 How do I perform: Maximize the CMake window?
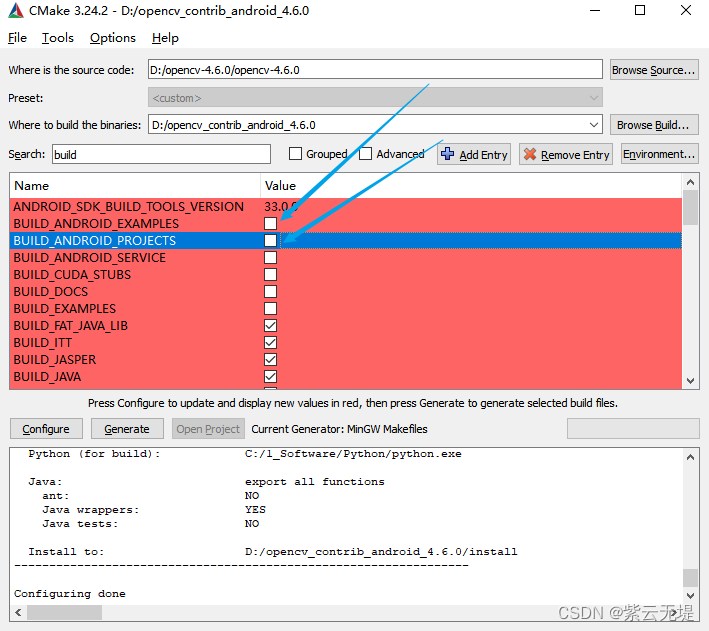click(x=640, y=10)
